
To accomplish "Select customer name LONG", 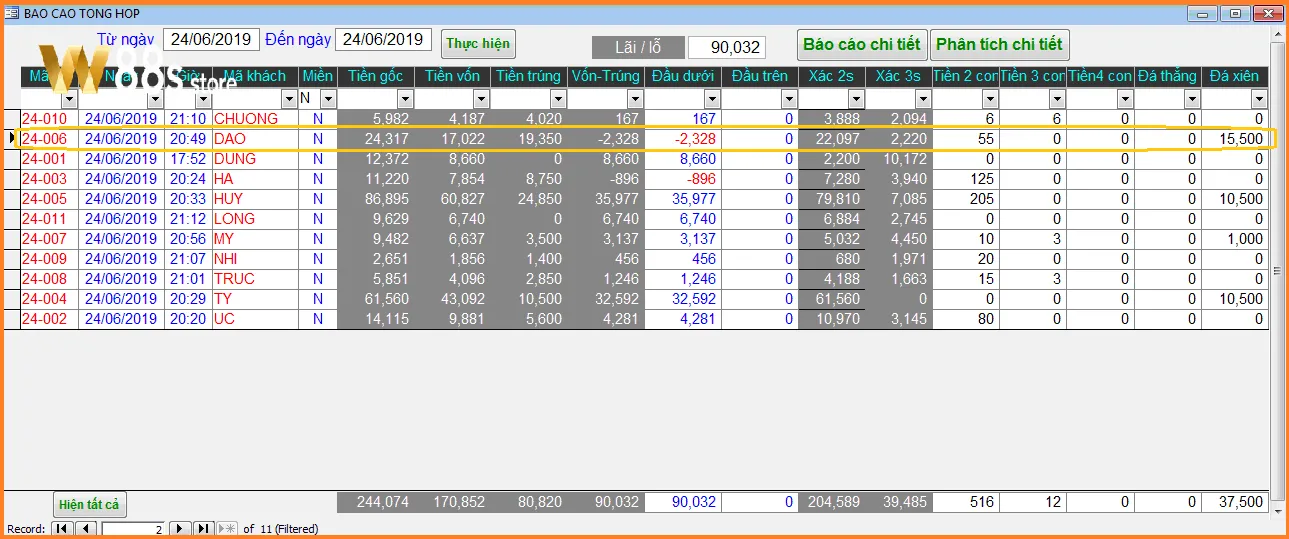I will click(234, 219).
